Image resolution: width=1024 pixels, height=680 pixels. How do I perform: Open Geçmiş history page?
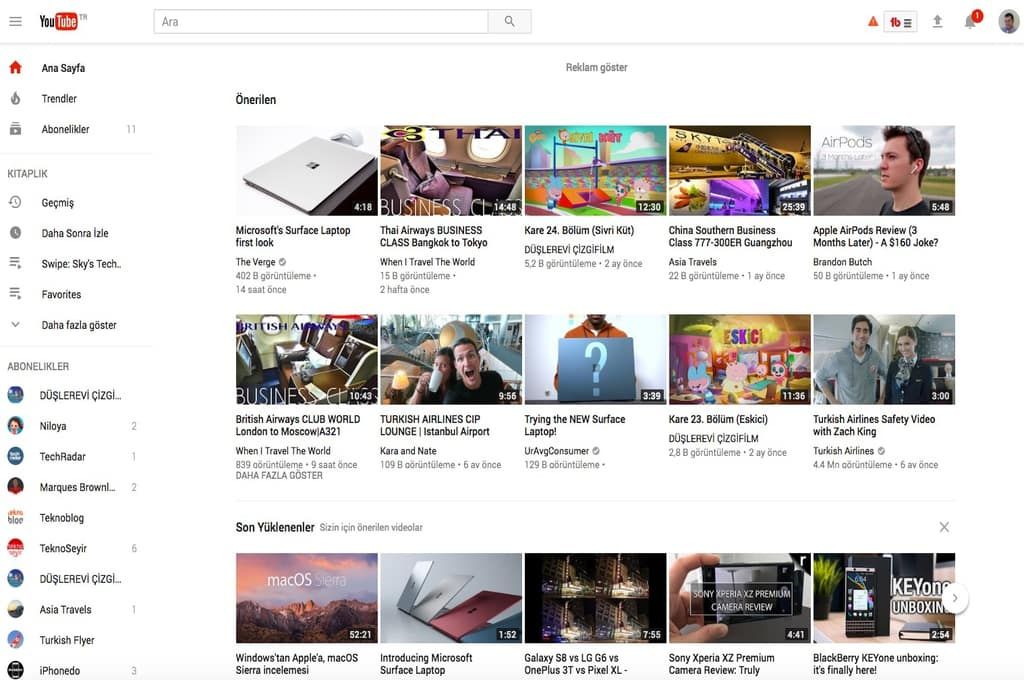tap(57, 203)
